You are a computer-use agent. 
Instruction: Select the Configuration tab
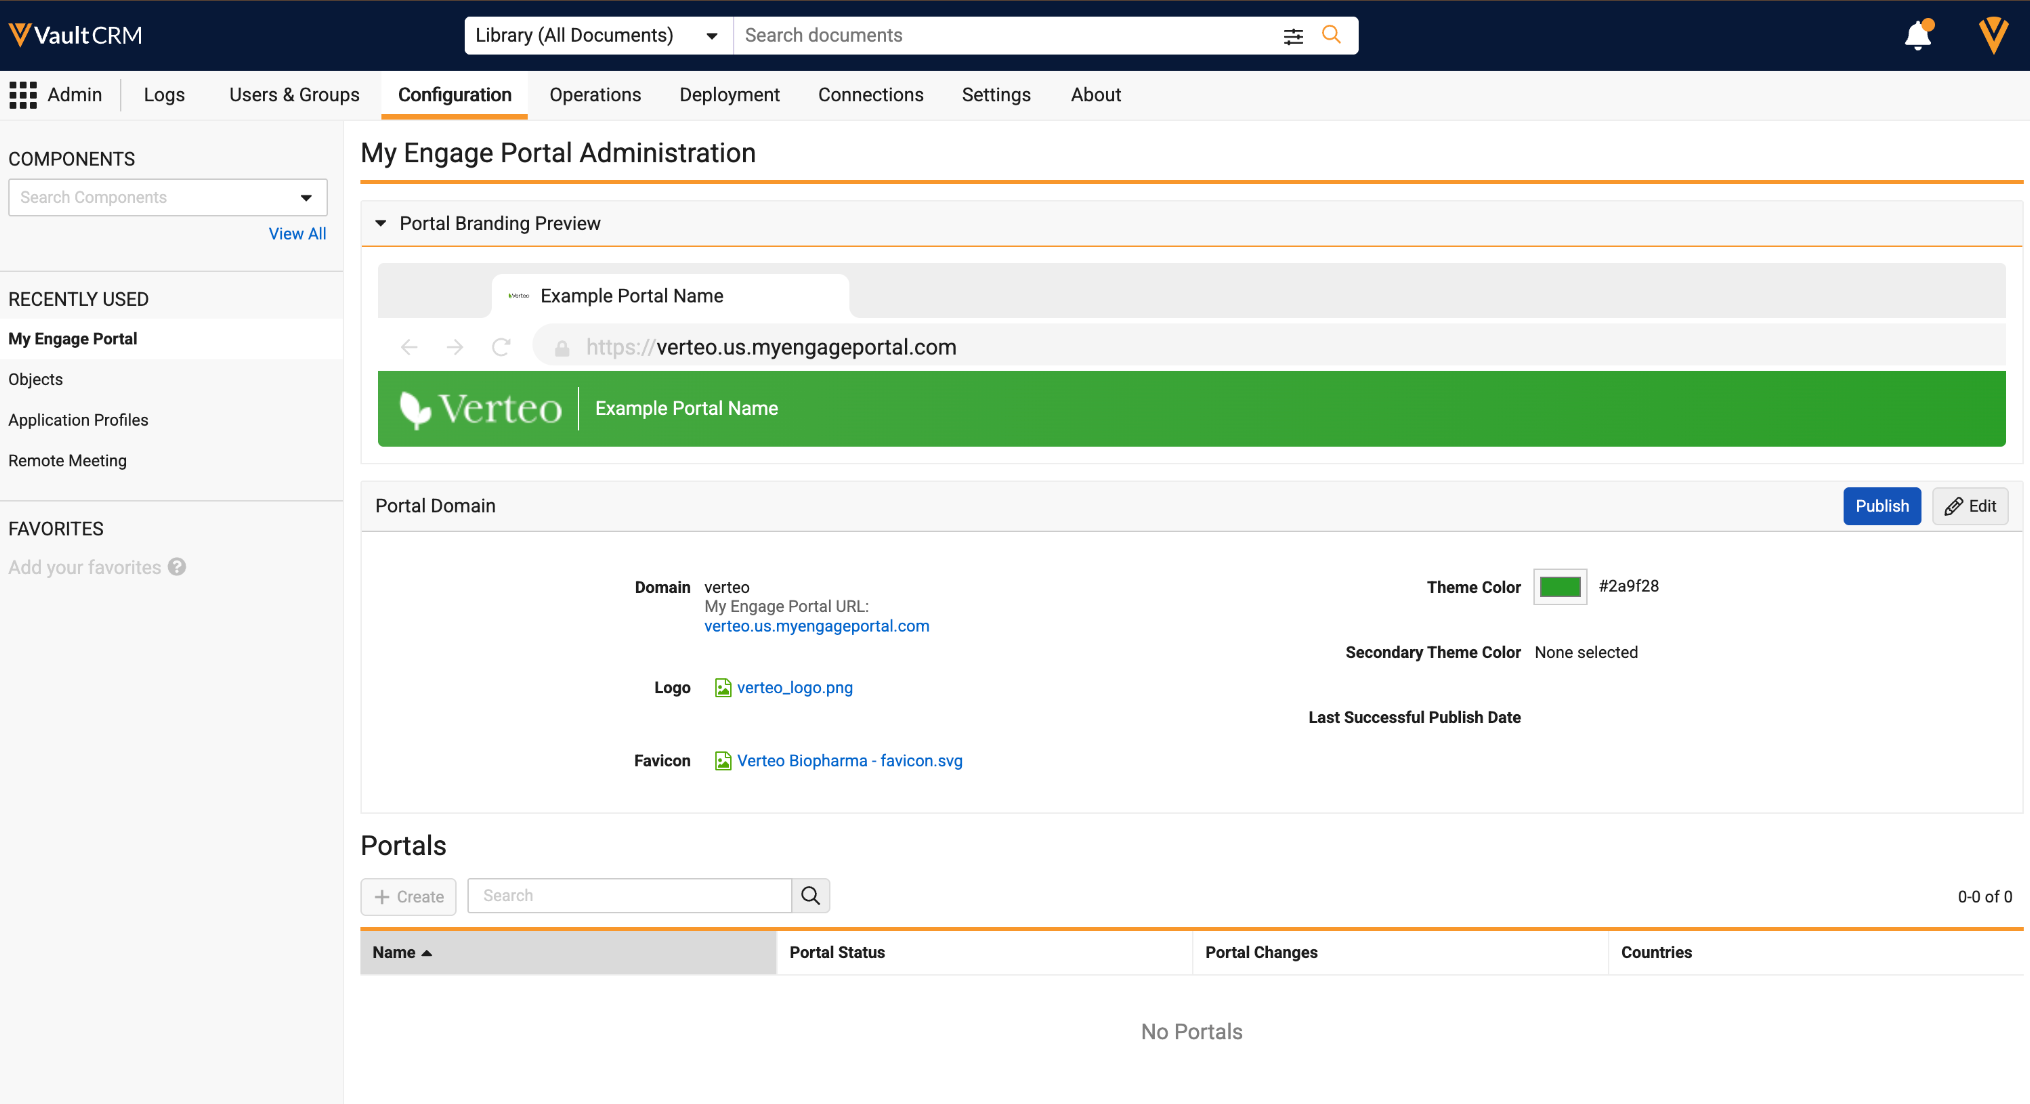(455, 95)
